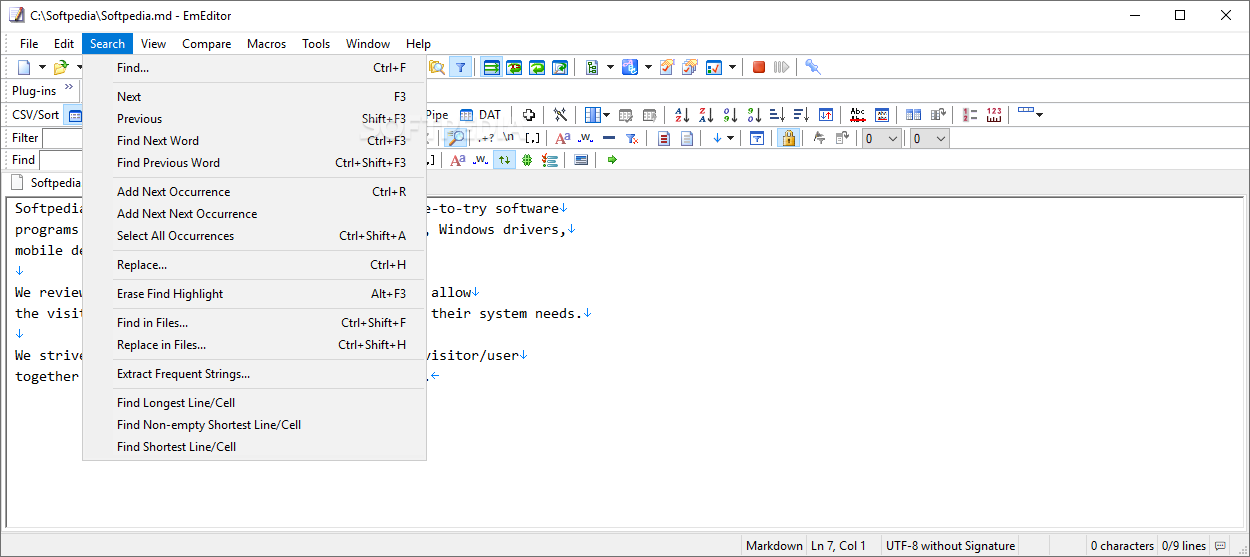Screen dimensions: 1250x557
Task: Toggle the Filter funnel button in top toolbar
Action: [x=460, y=67]
